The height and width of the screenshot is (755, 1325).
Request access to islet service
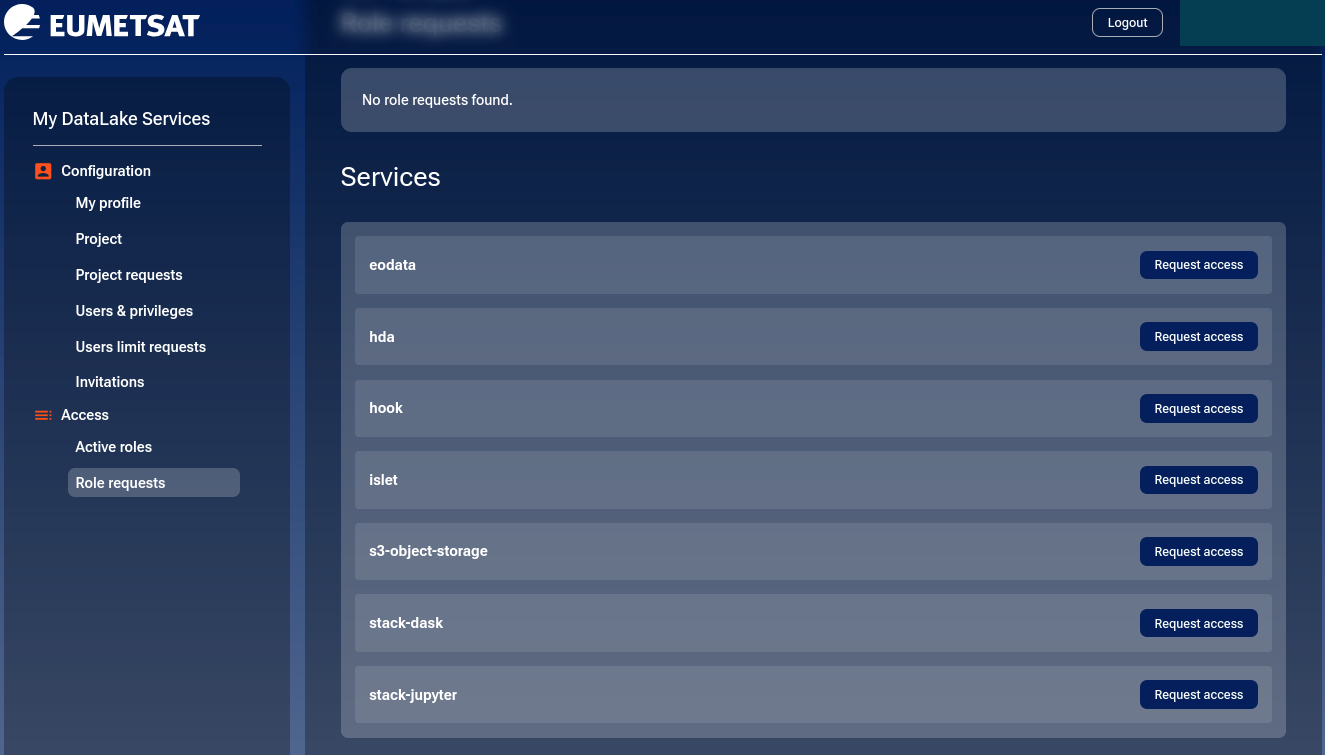coord(1198,480)
